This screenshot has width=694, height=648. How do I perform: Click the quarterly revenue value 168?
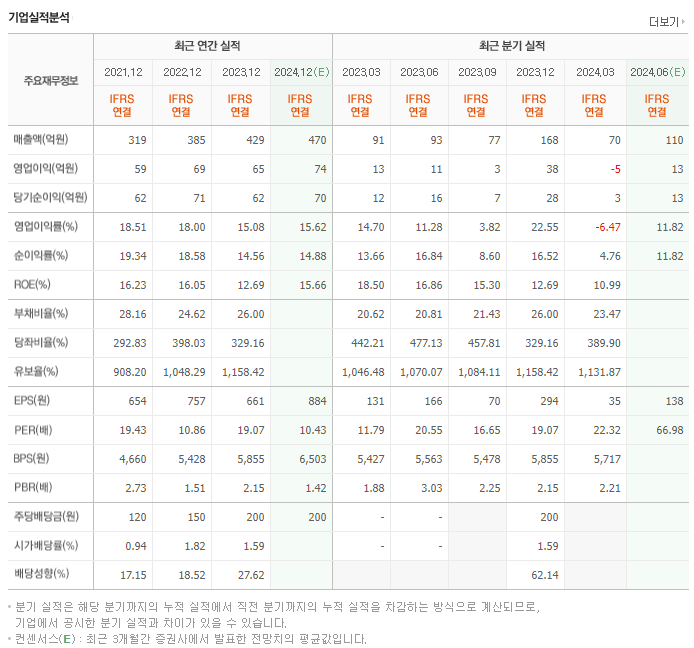pos(549,140)
